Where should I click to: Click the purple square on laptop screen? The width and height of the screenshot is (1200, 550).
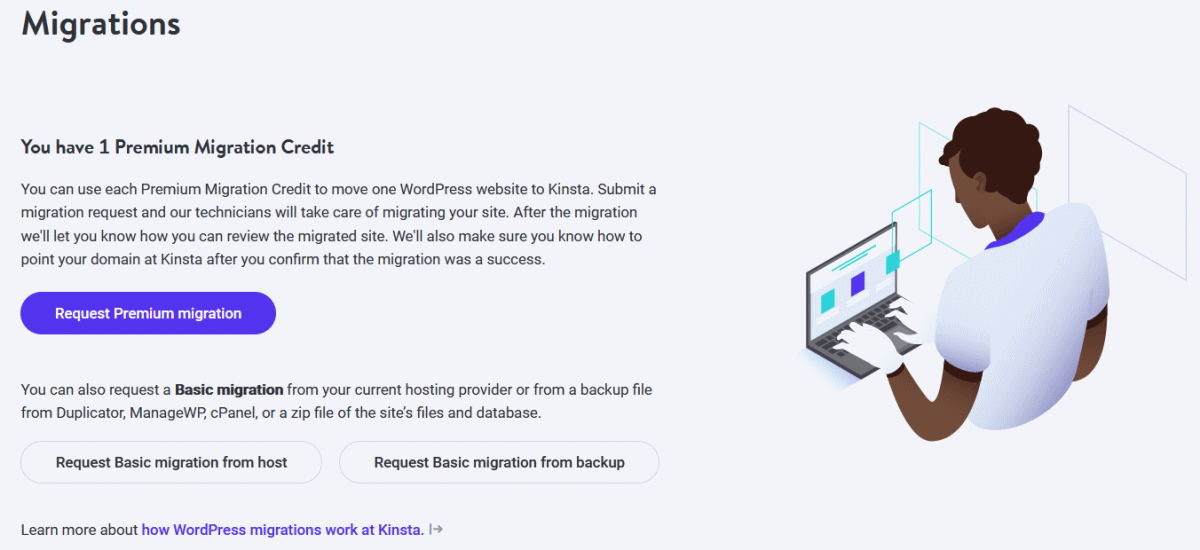pos(857,284)
